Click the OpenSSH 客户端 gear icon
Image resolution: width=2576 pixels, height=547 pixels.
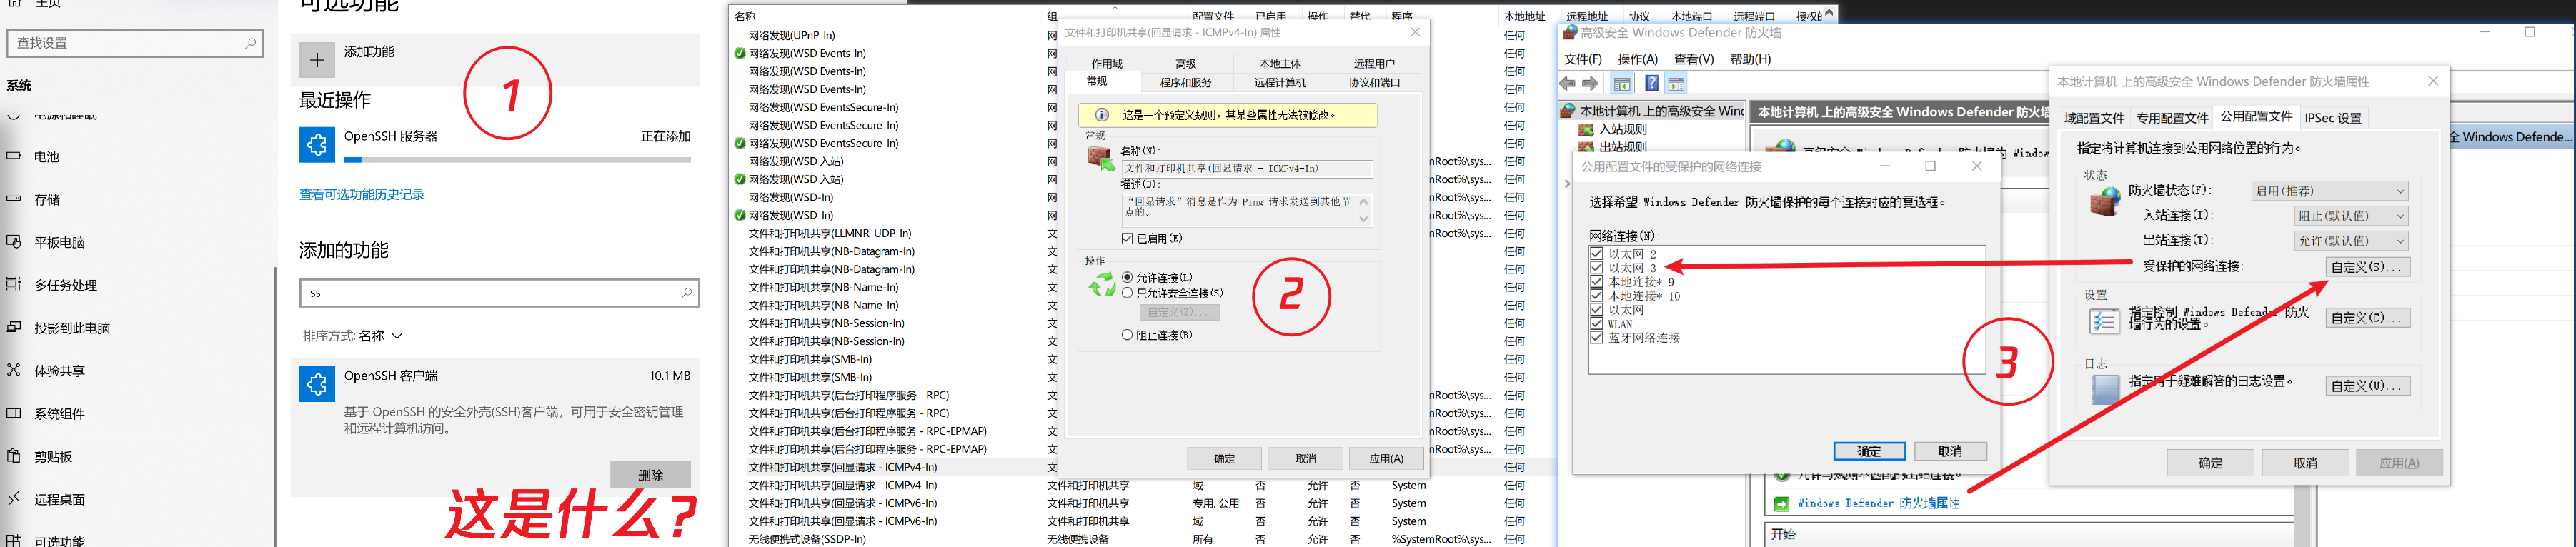click(317, 384)
